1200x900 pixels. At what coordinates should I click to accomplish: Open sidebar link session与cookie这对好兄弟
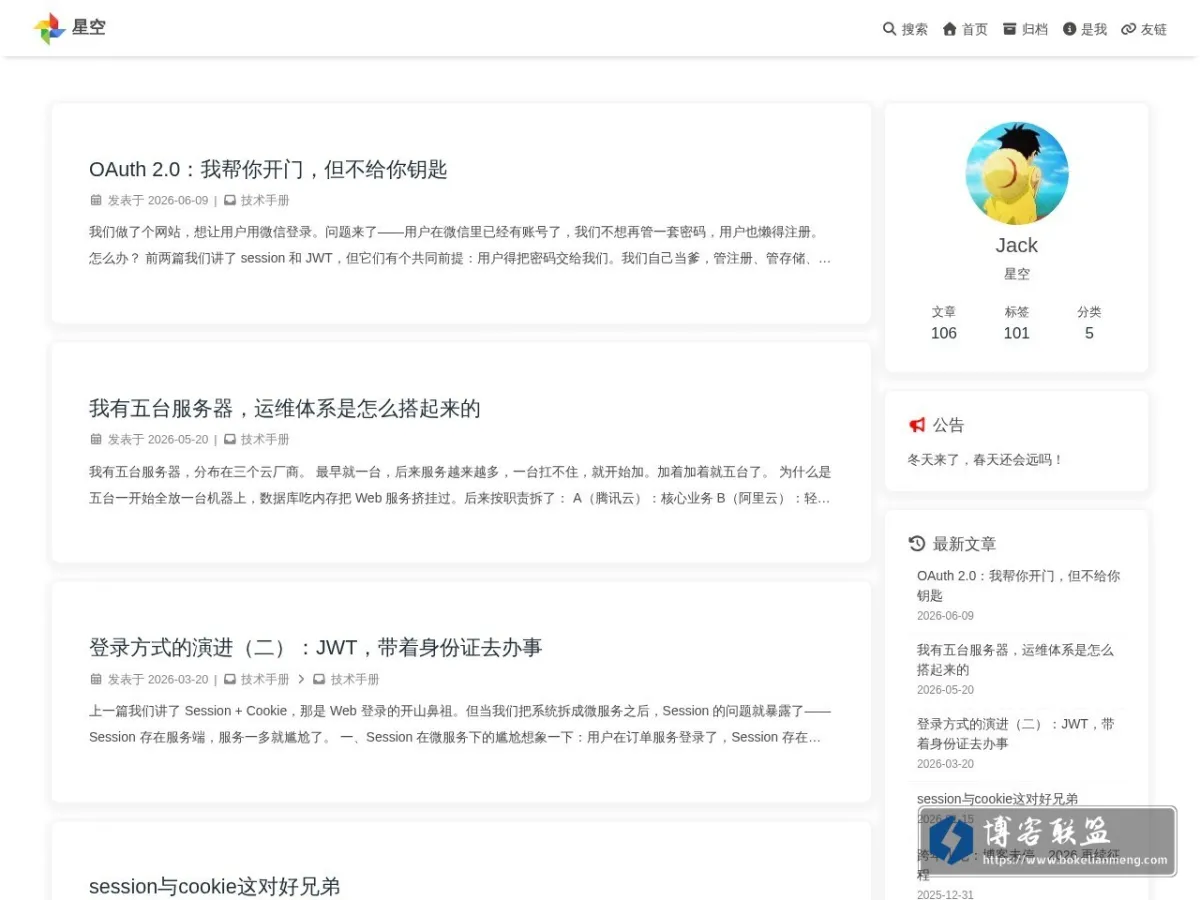[997, 799]
